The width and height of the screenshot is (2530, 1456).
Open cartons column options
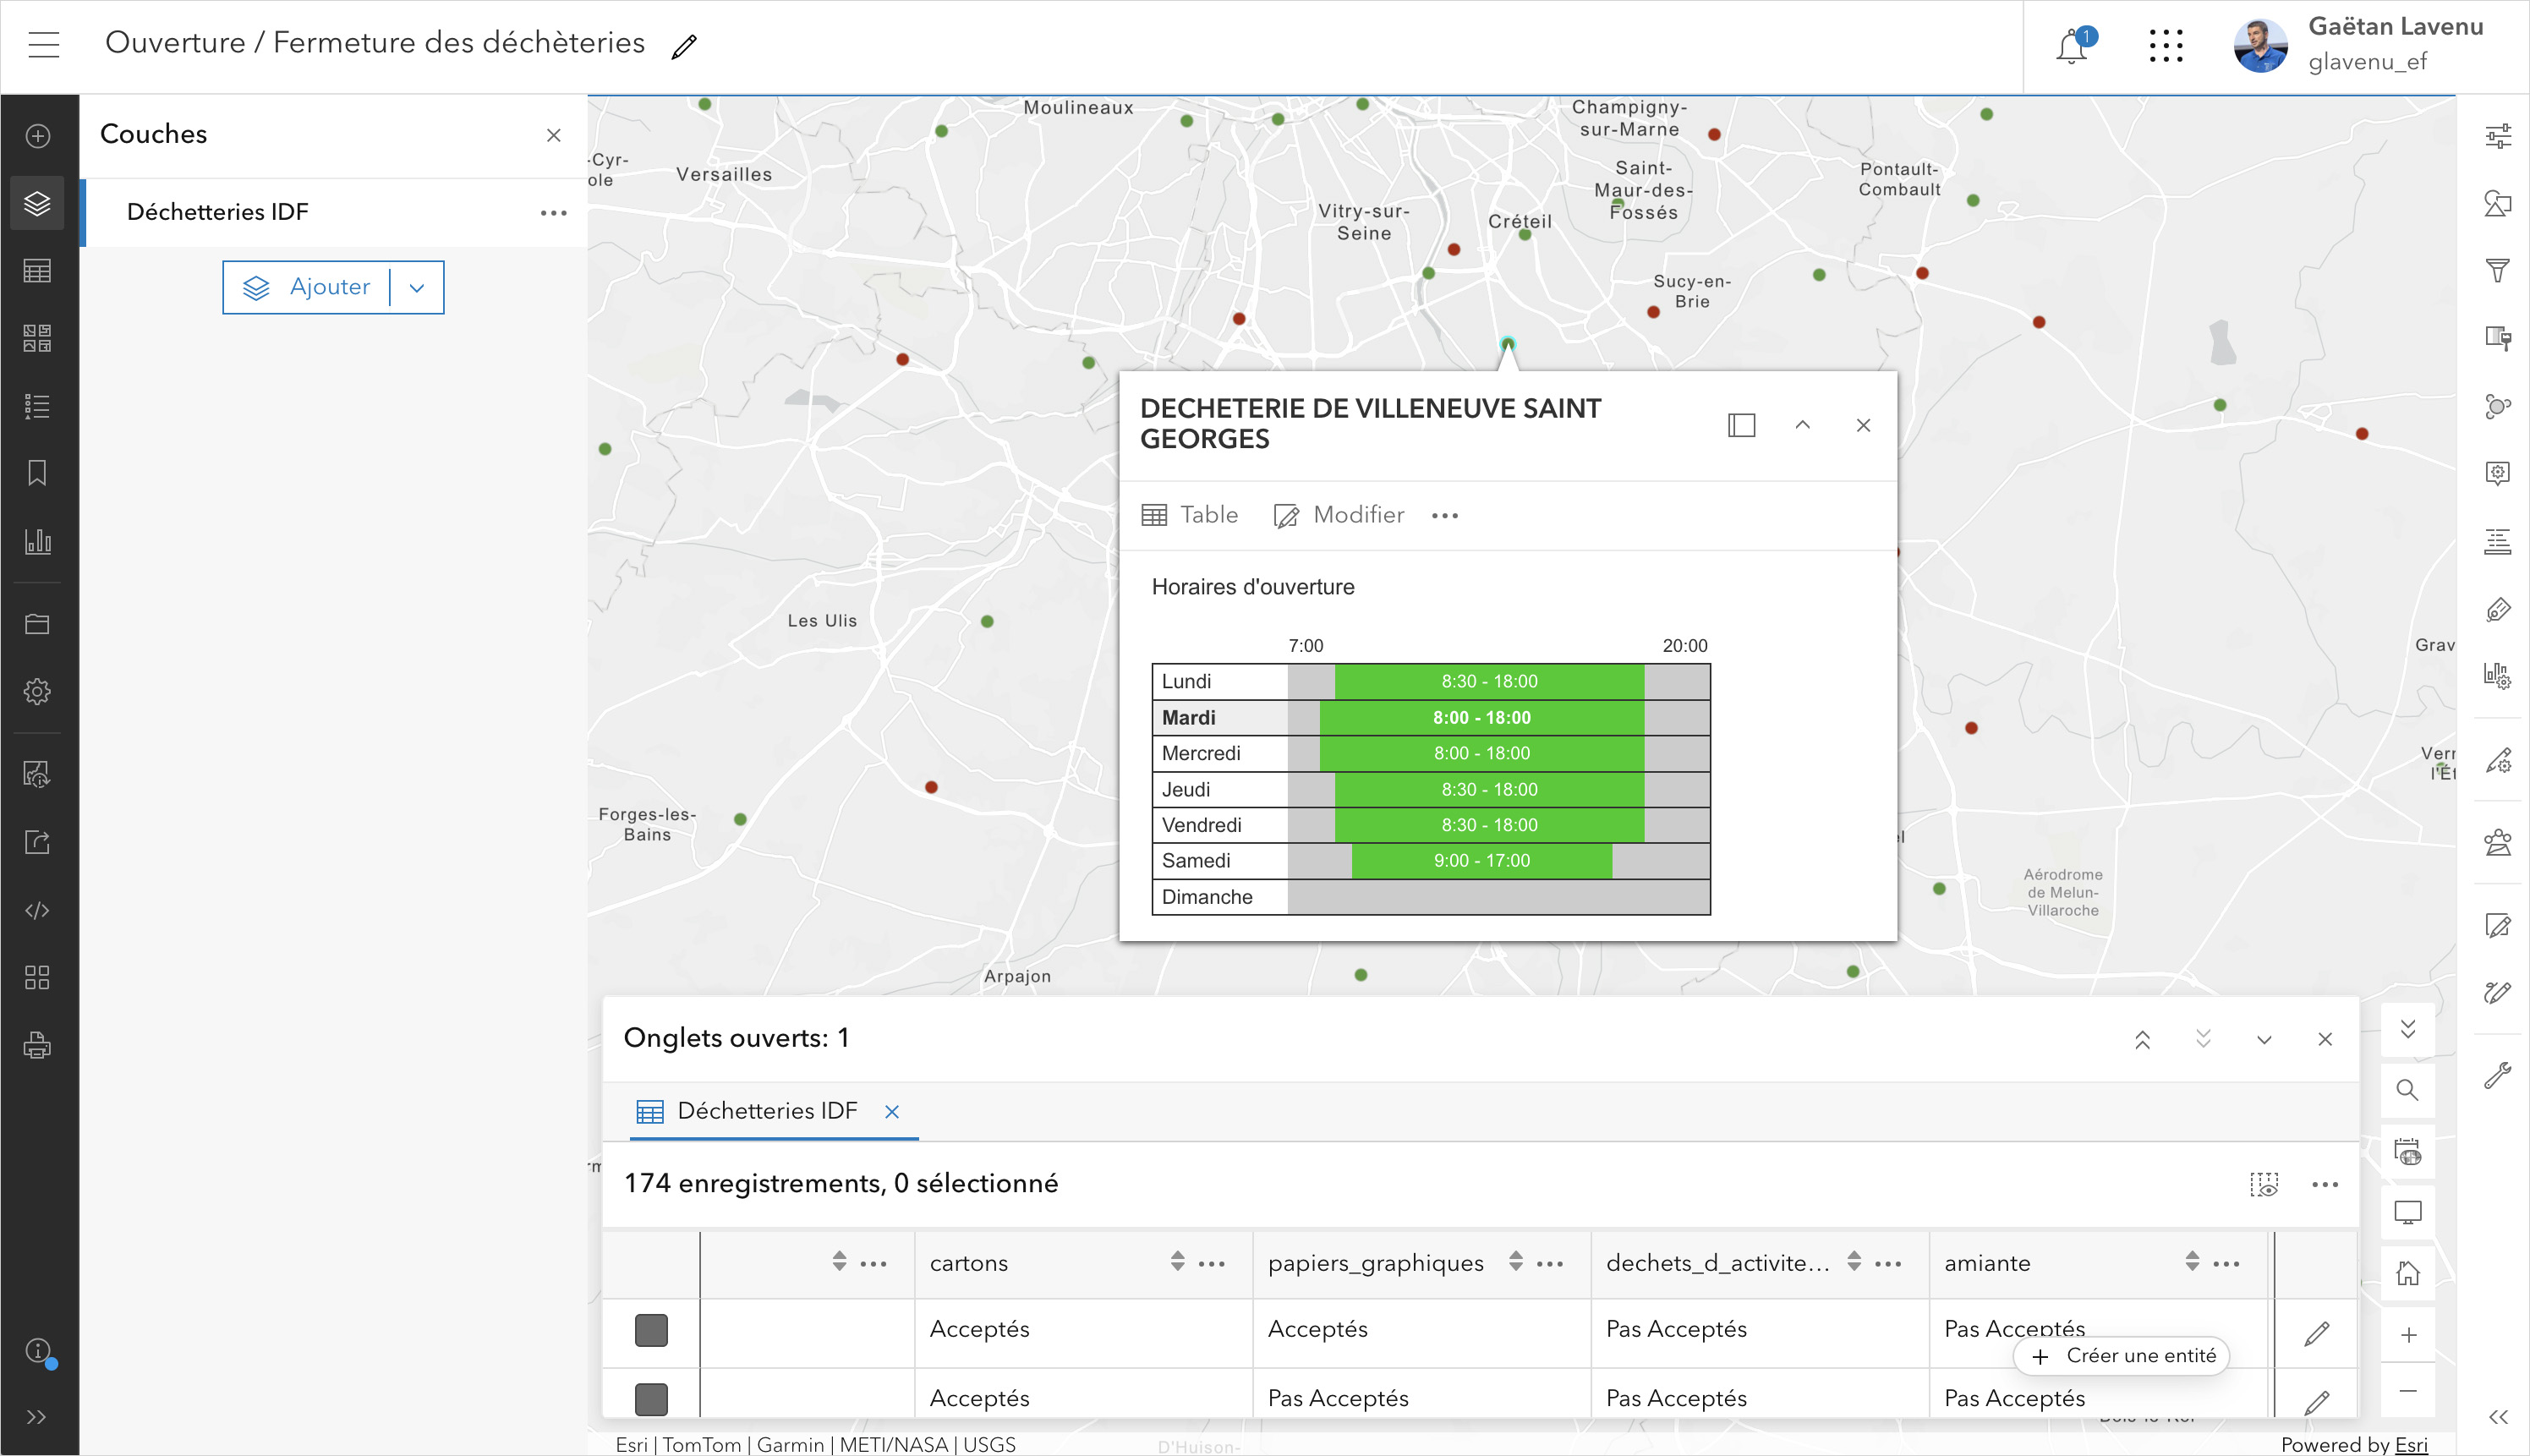click(1212, 1264)
